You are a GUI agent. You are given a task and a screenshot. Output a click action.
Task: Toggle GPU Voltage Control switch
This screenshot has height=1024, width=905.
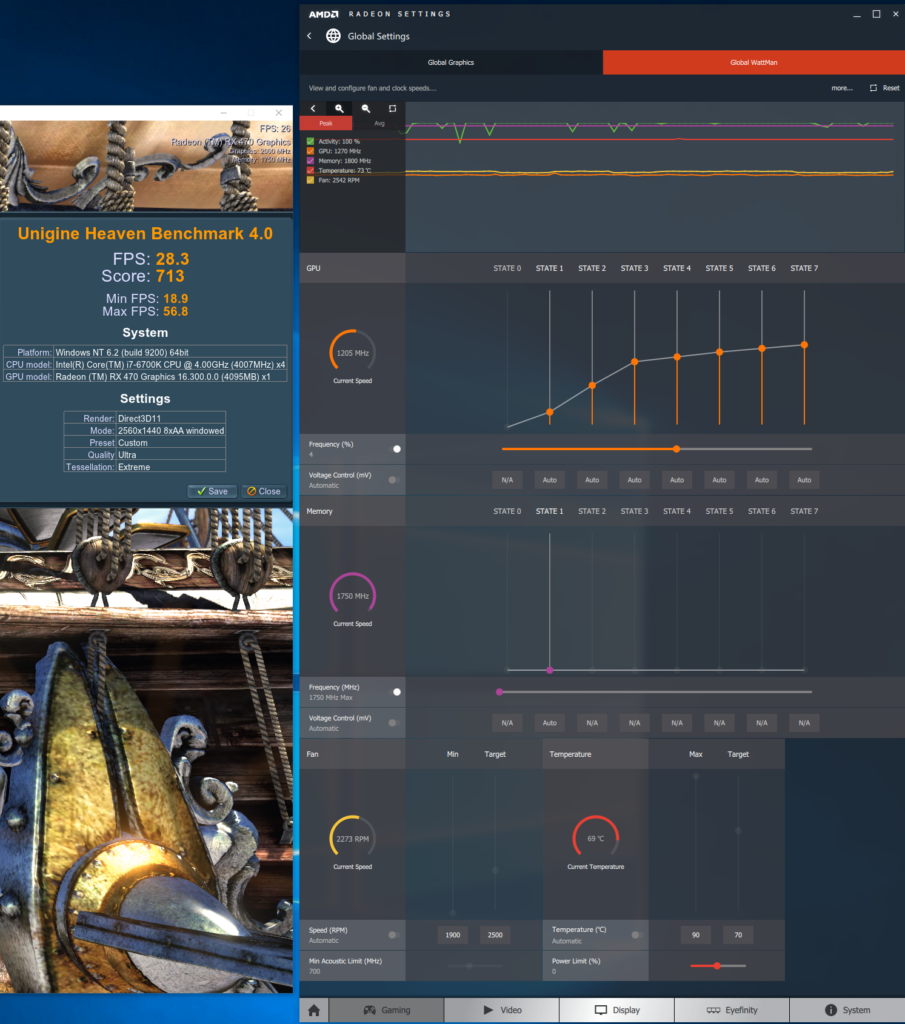point(394,480)
